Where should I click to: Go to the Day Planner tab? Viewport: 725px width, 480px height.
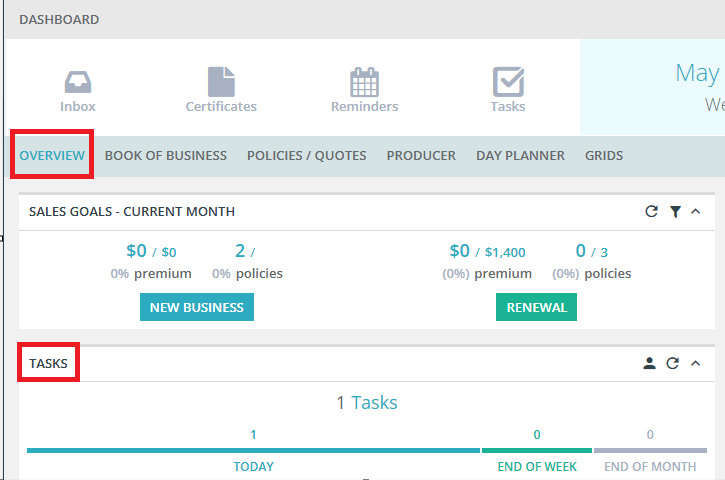pyautogui.click(x=520, y=155)
